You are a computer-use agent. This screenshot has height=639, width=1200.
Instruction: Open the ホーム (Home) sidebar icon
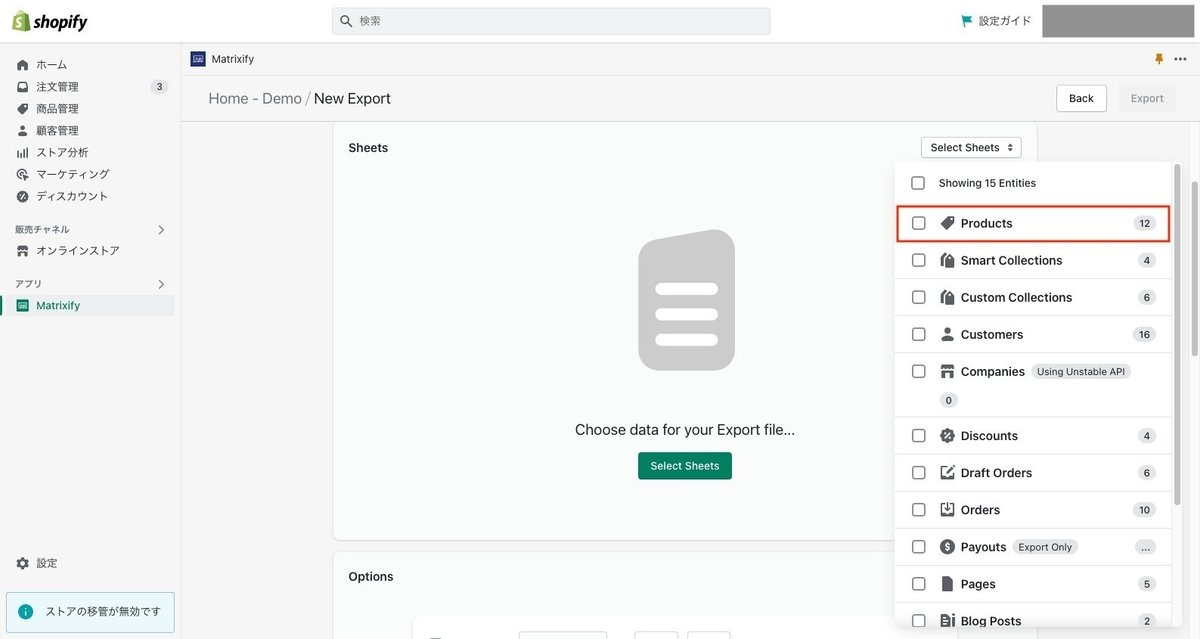click(x=22, y=64)
